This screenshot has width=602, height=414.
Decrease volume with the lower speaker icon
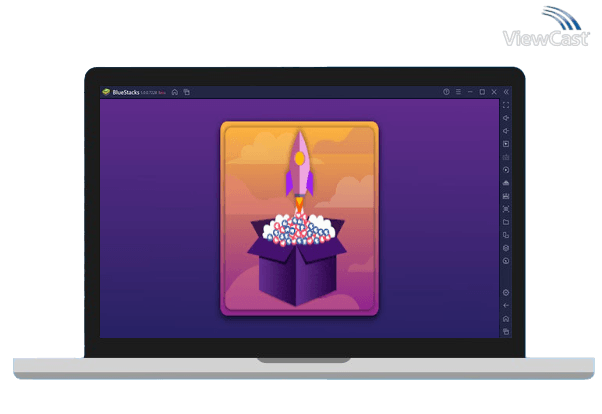[x=506, y=131]
